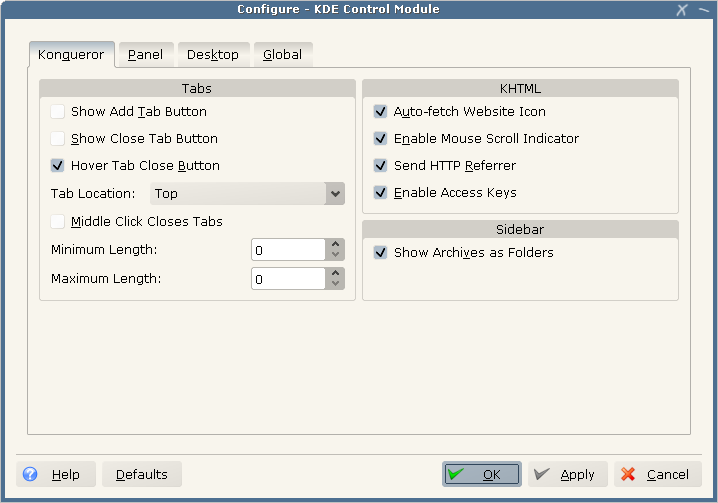718x503 pixels.
Task: Increase Maximum Length with up arrow
Action: pos(335,273)
